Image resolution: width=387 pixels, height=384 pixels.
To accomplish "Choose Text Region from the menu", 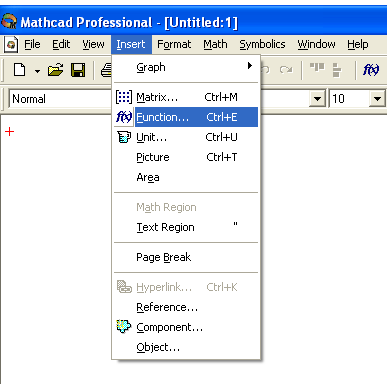I will (186, 227).
